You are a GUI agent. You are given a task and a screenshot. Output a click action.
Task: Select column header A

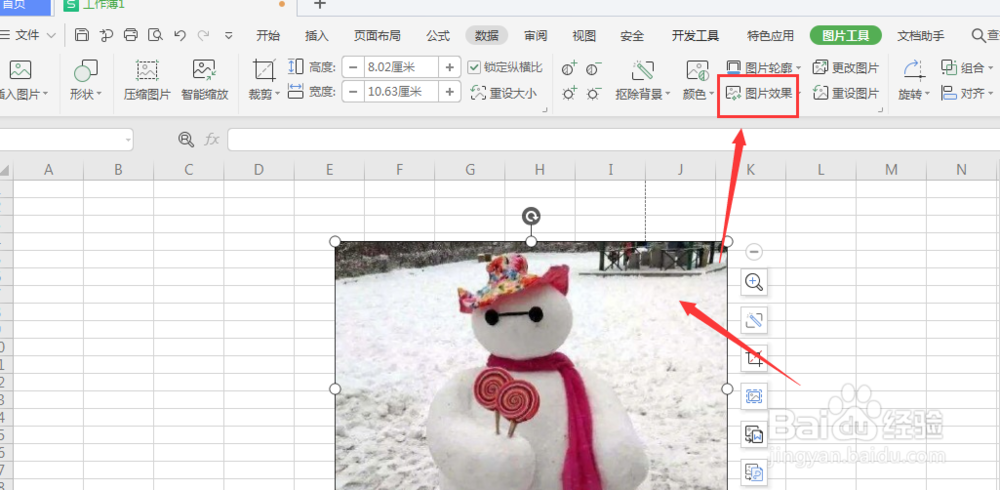point(48,170)
